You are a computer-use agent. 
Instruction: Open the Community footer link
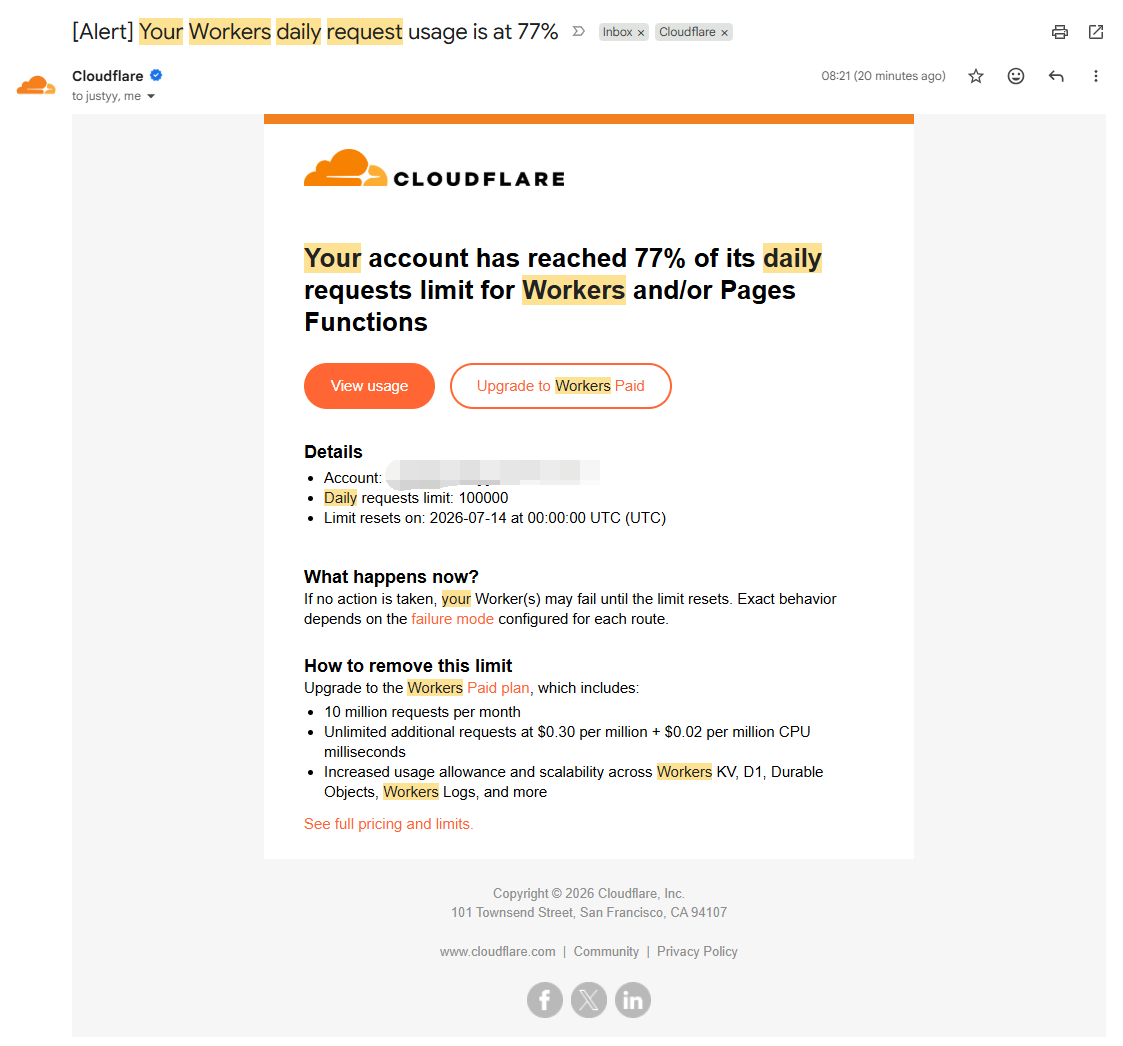(606, 951)
